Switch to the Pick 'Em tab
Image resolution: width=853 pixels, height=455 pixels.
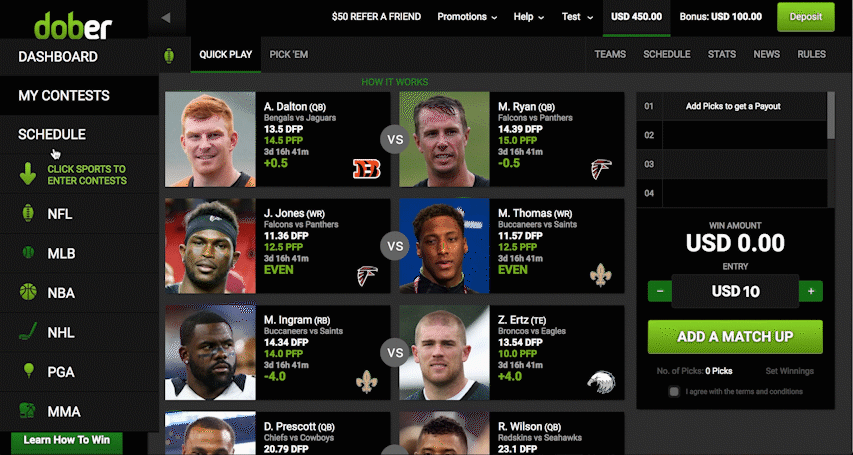[288, 54]
